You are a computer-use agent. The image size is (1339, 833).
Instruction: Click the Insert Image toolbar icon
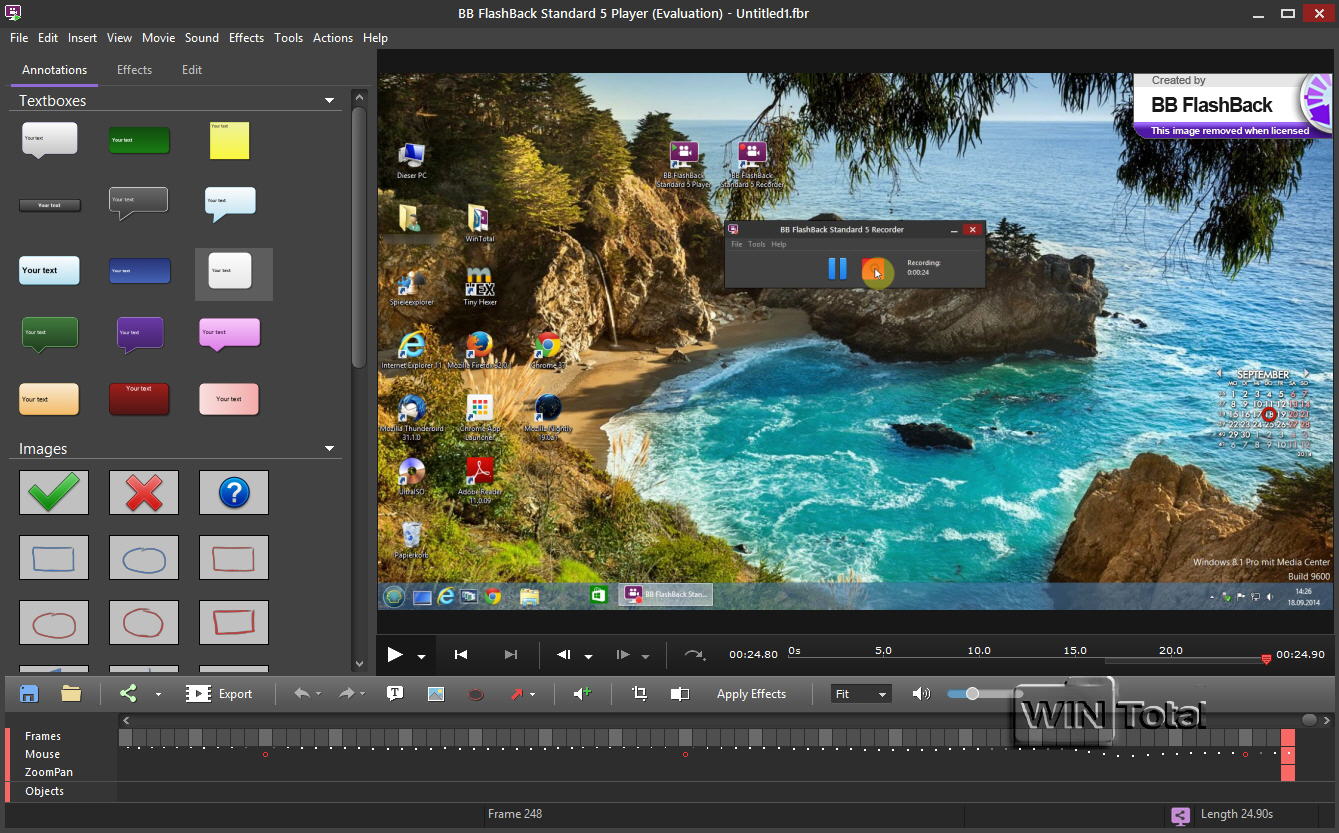436,693
